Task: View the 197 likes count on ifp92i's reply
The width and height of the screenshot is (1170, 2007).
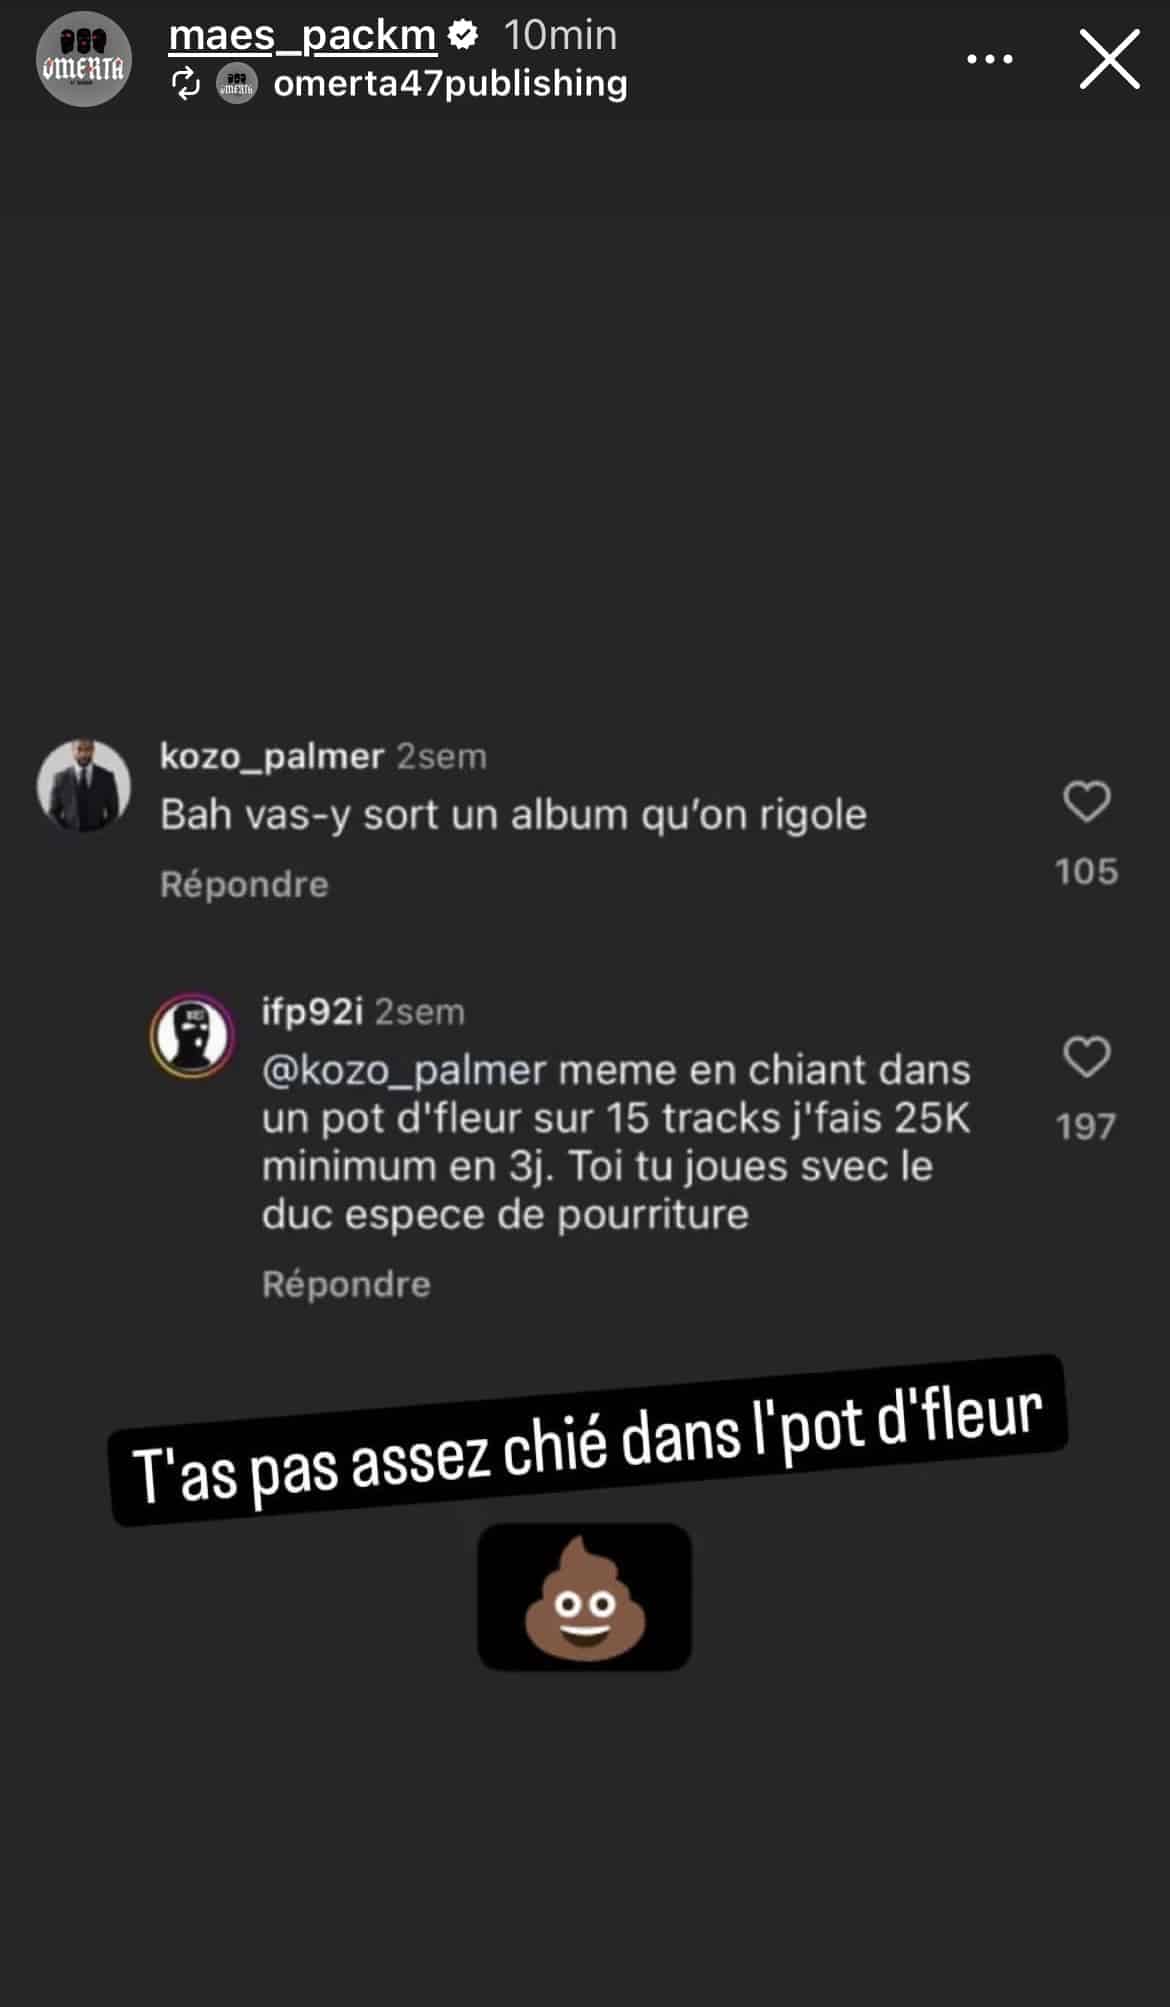Action: (x=1086, y=1127)
